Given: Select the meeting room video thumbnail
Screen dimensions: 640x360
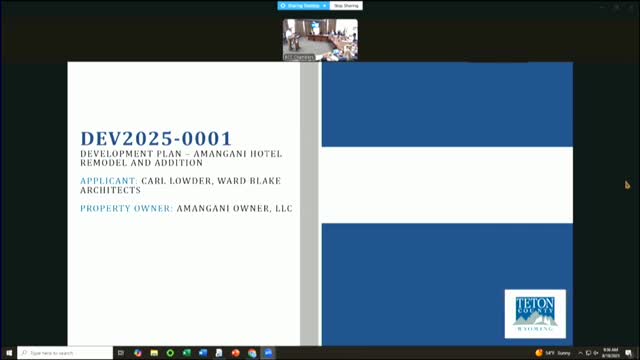Looking at the screenshot, I should [320, 40].
